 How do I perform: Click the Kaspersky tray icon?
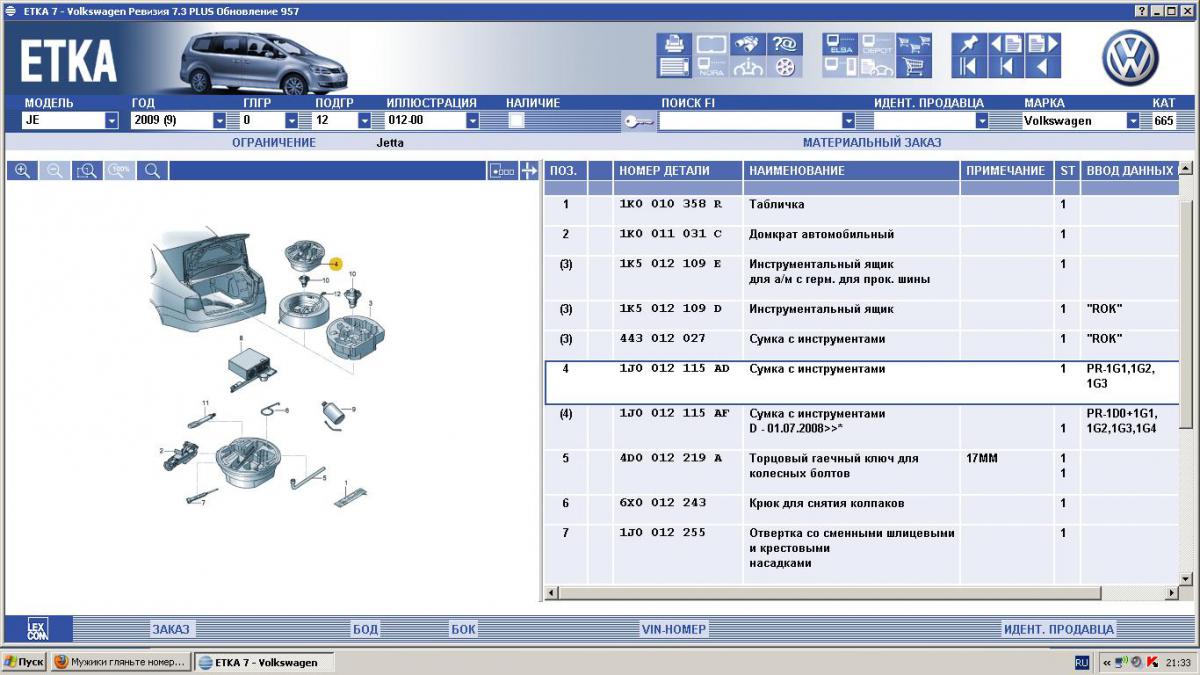pyautogui.click(x=1152, y=662)
